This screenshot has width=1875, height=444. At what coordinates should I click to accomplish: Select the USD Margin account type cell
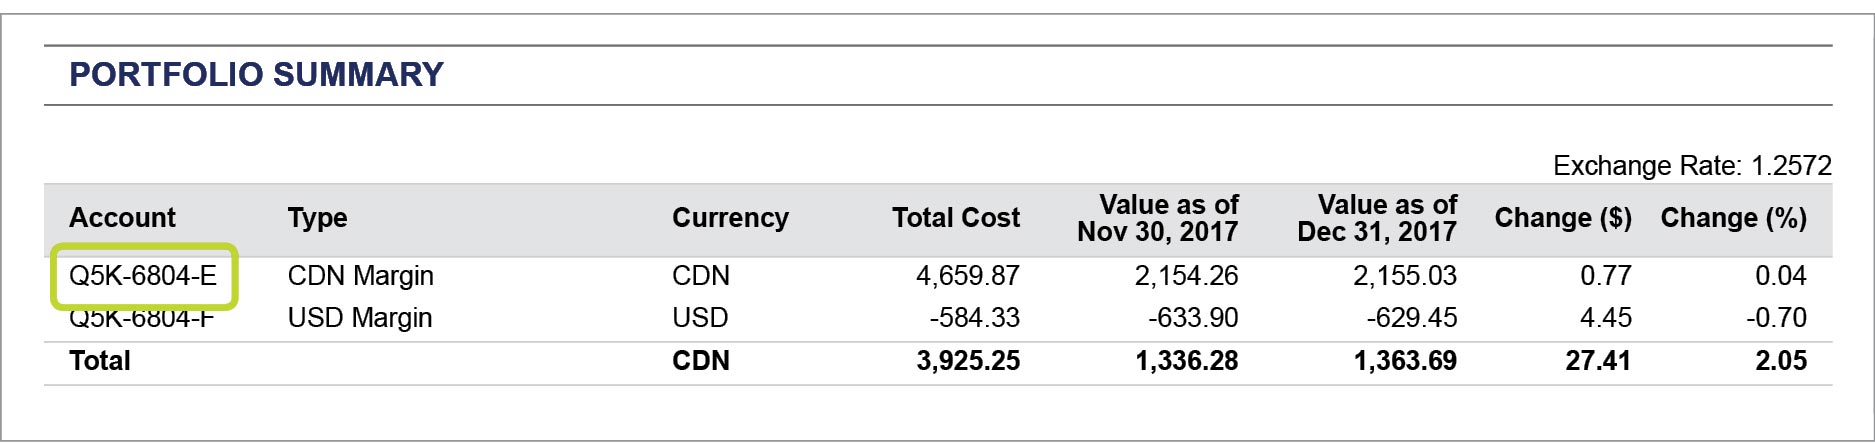coord(359,318)
